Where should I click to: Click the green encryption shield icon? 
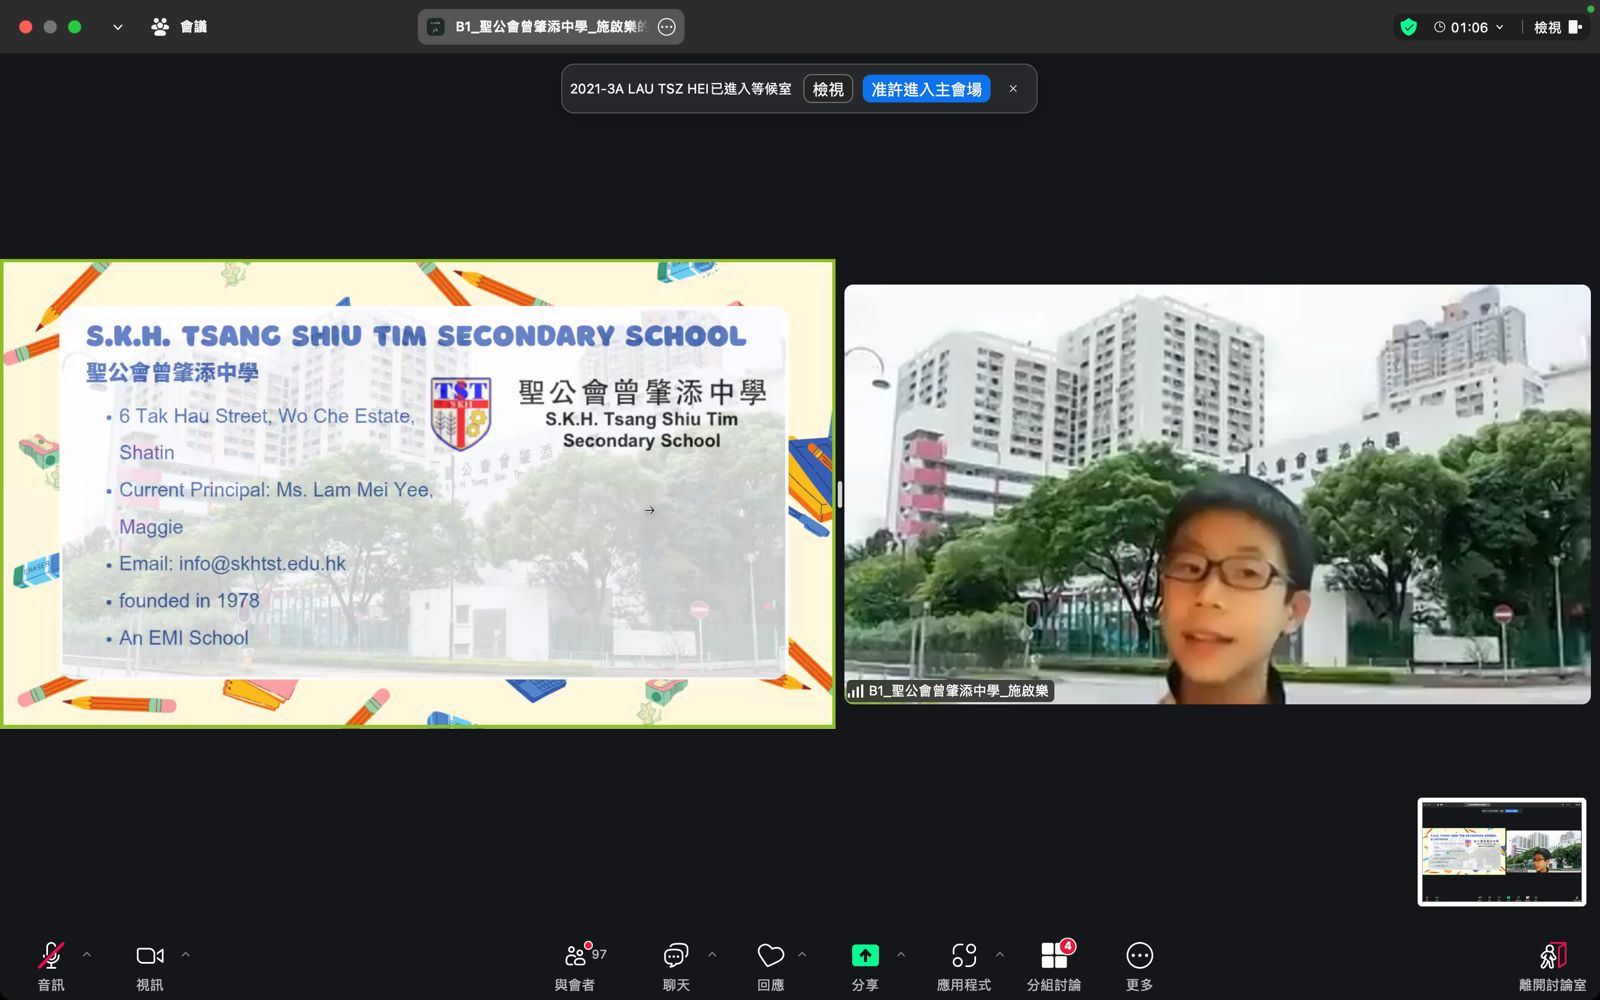click(x=1409, y=27)
